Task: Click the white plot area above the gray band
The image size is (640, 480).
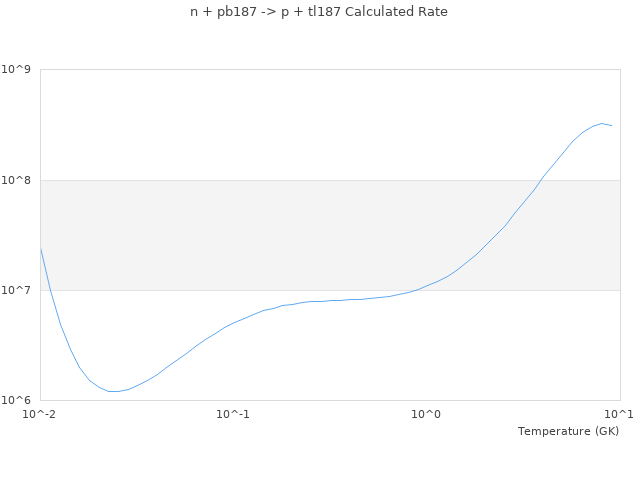Action: tap(330, 125)
